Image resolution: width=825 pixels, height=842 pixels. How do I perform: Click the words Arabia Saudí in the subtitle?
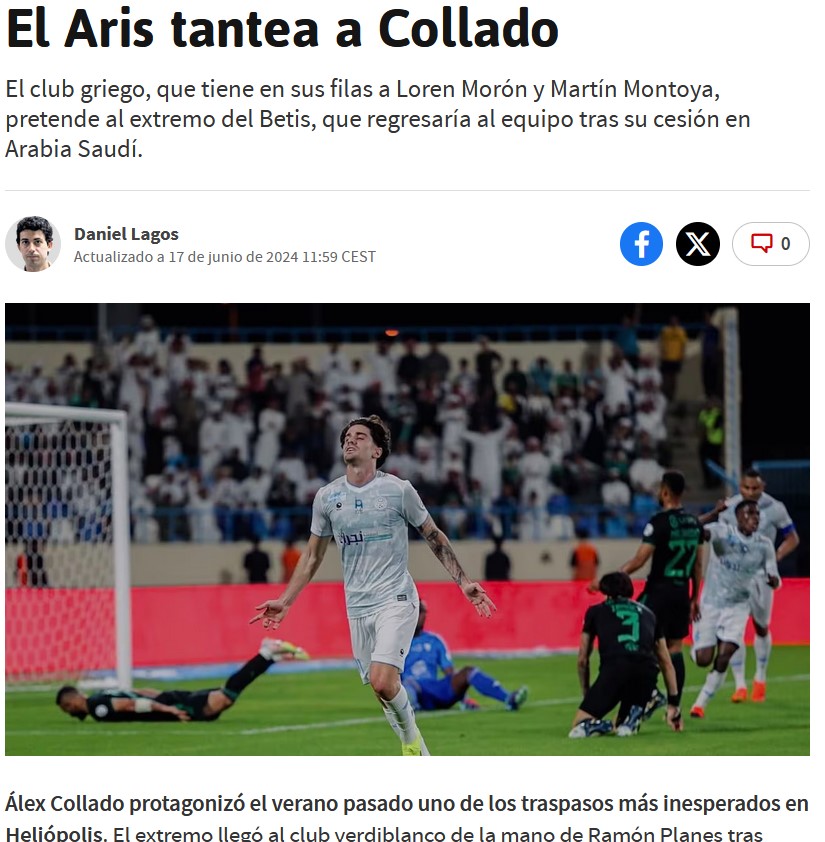74,149
